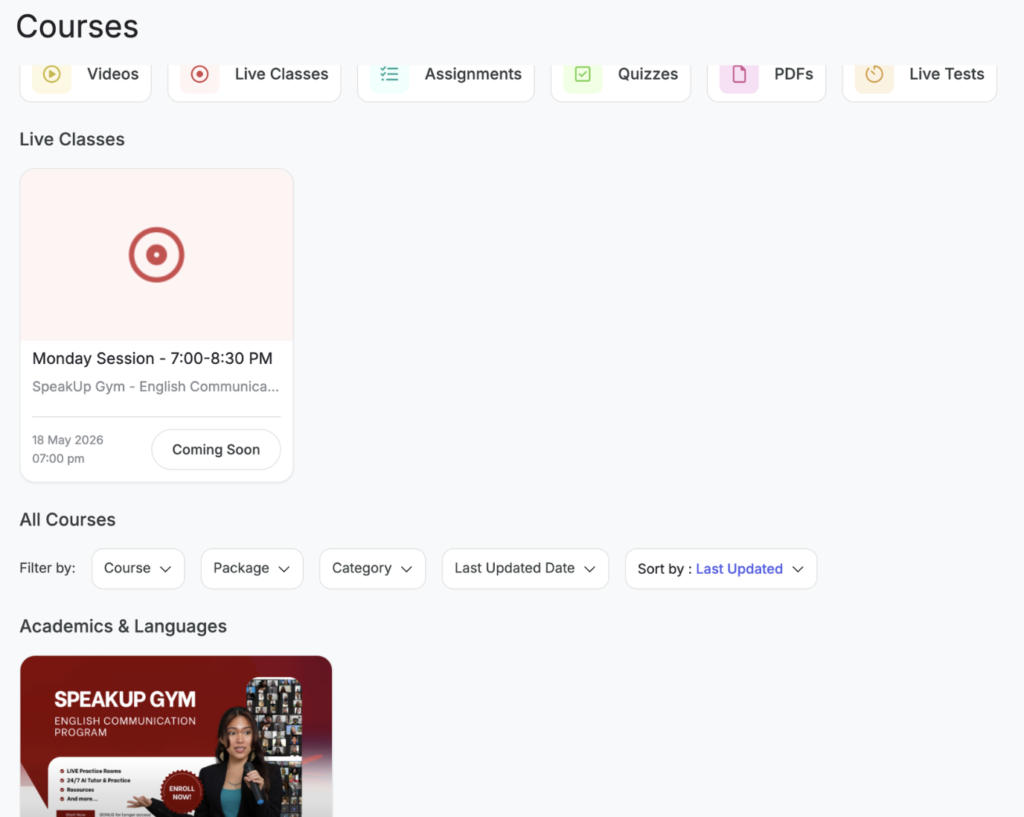The width and height of the screenshot is (1024, 817).
Task: Expand the Last Updated Date filter
Action: click(525, 568)
